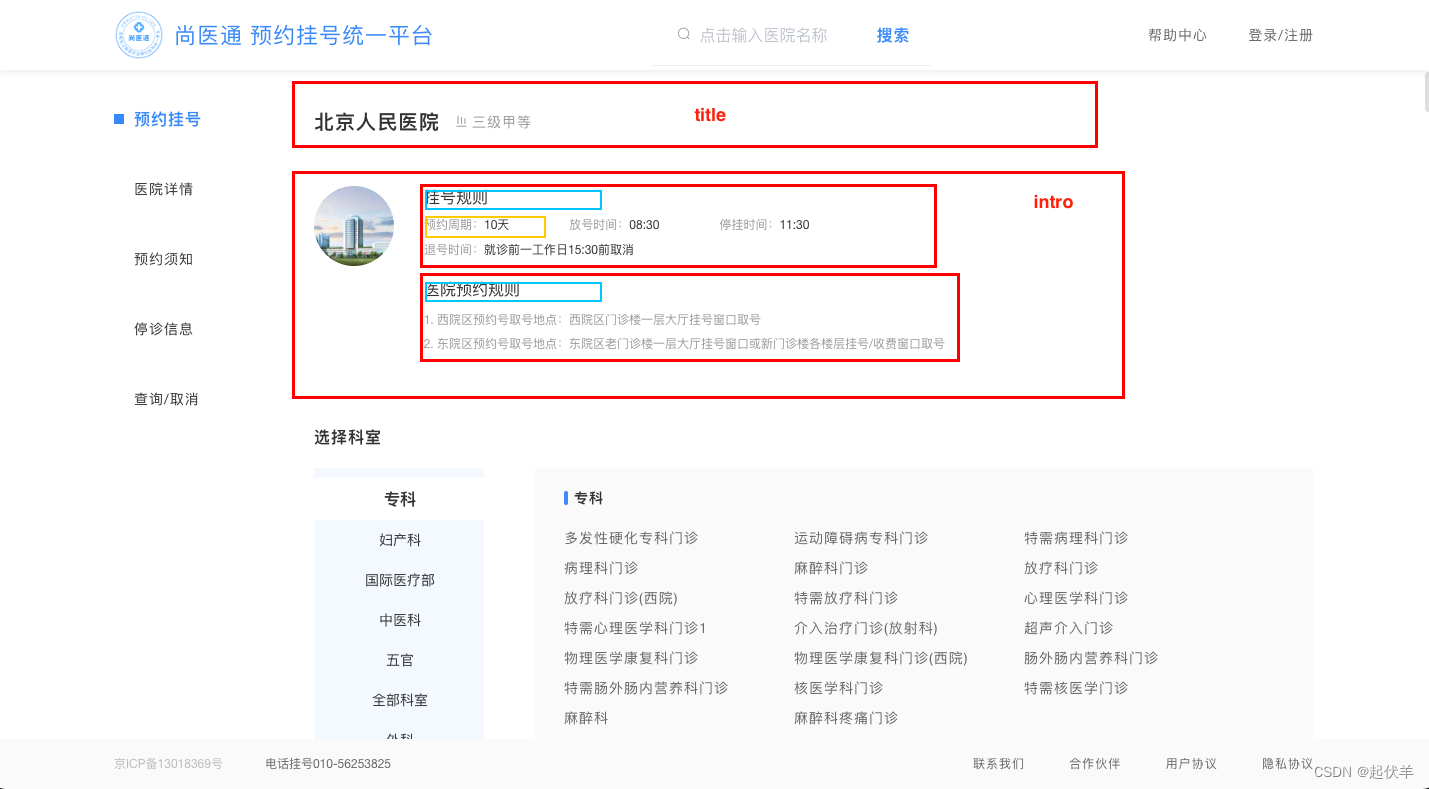Click the 北京人民医院 heading
Viewport: 1429px width, 789px height.
[x=376, y=122]
